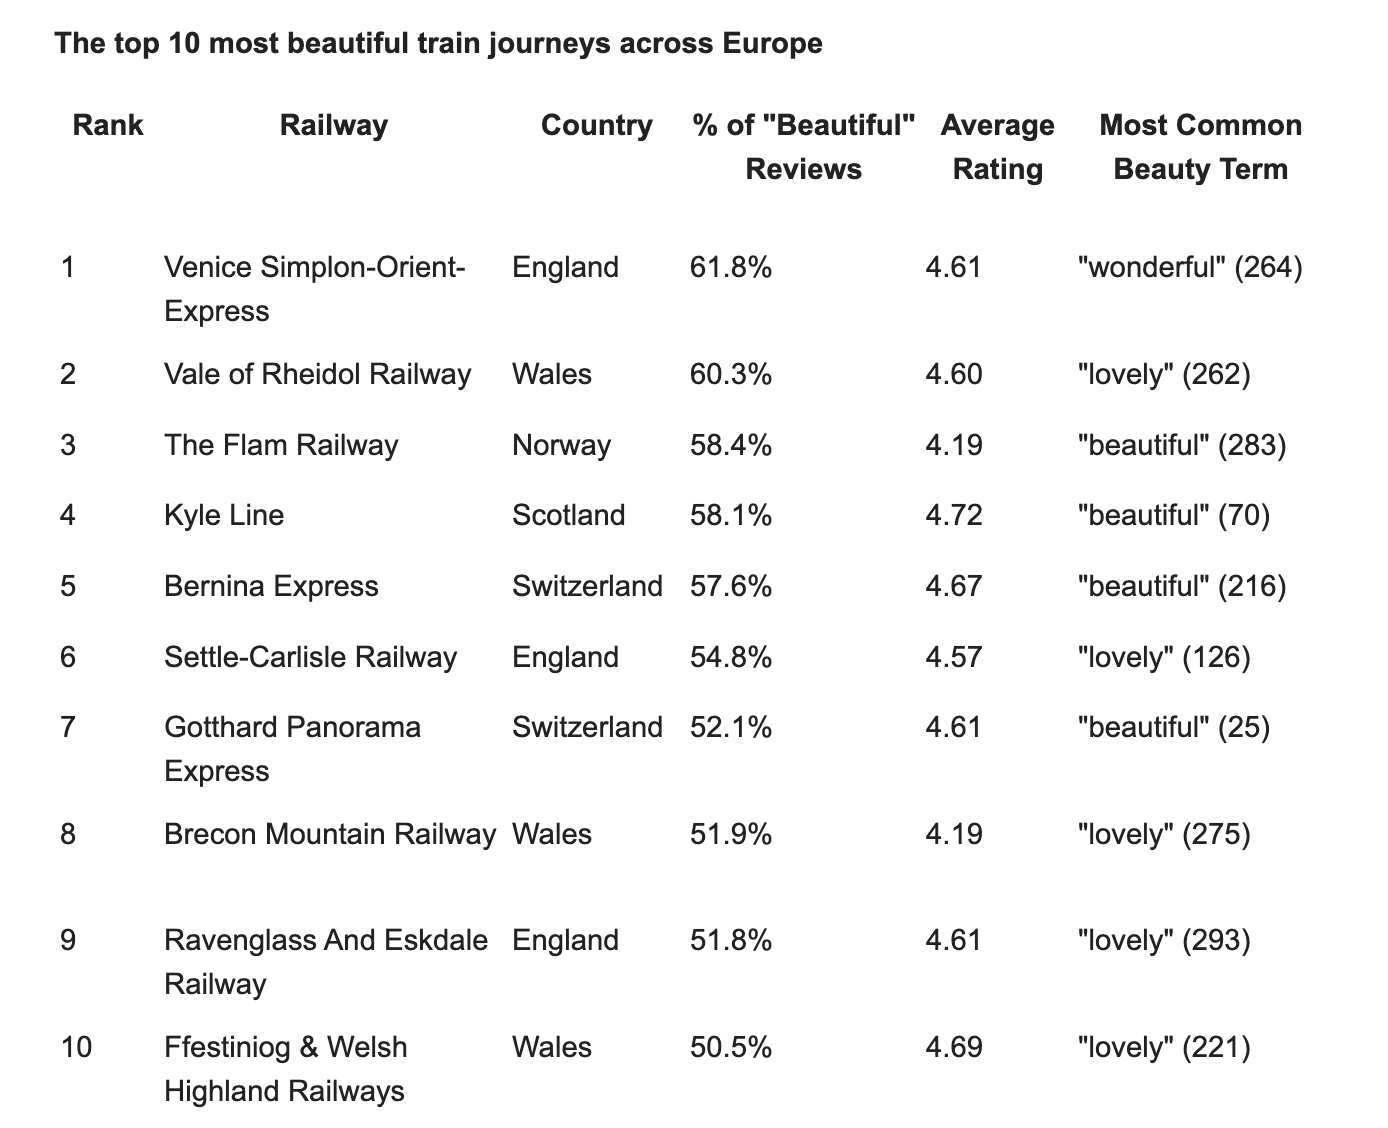1388x1128 pixels.
Task: Click the Country column header
Action: [596, 126]
